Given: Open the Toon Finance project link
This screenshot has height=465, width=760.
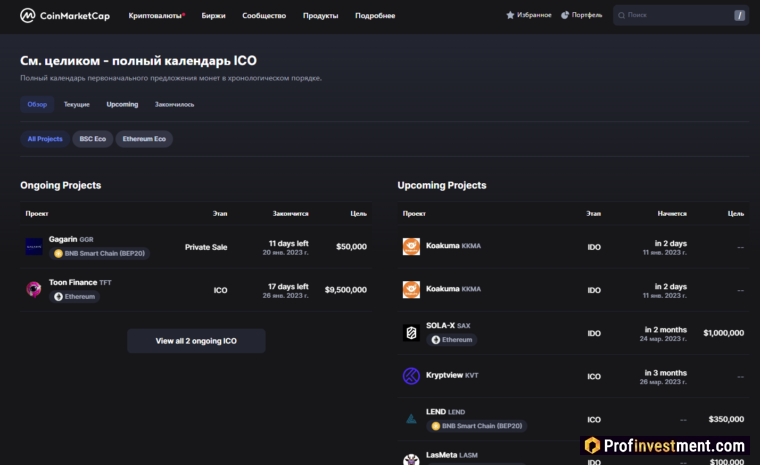Looking at the screenshot, I should click(73, 282).
